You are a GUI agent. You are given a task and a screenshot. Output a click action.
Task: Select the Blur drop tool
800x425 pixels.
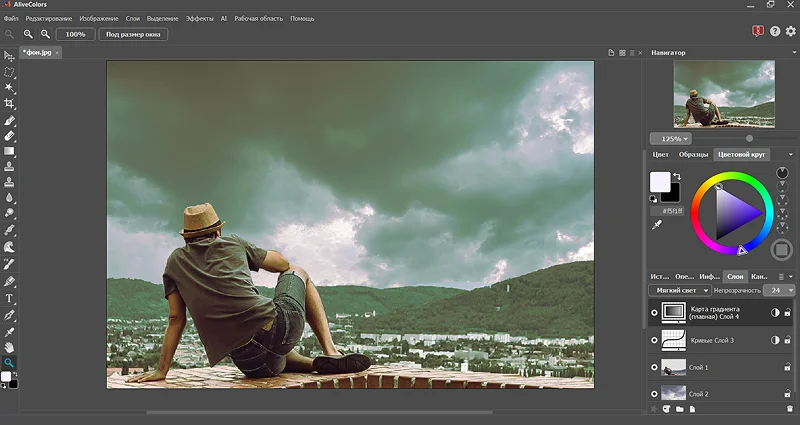tap(9, 197)
